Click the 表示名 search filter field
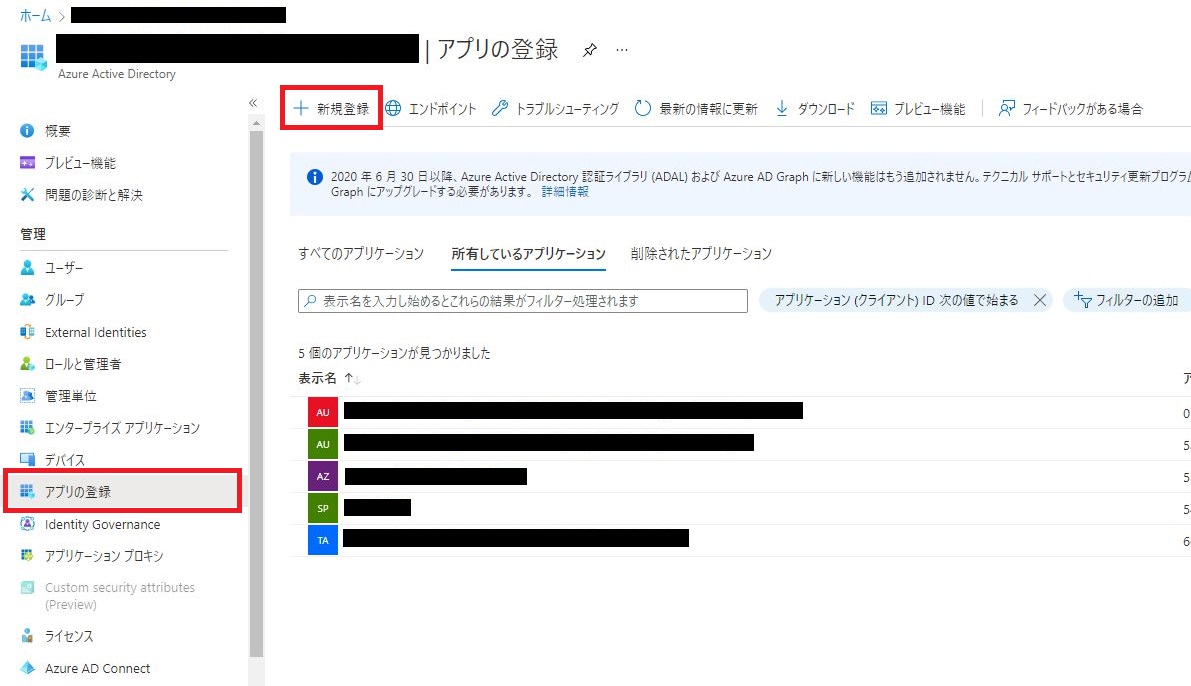 [523, 301]
